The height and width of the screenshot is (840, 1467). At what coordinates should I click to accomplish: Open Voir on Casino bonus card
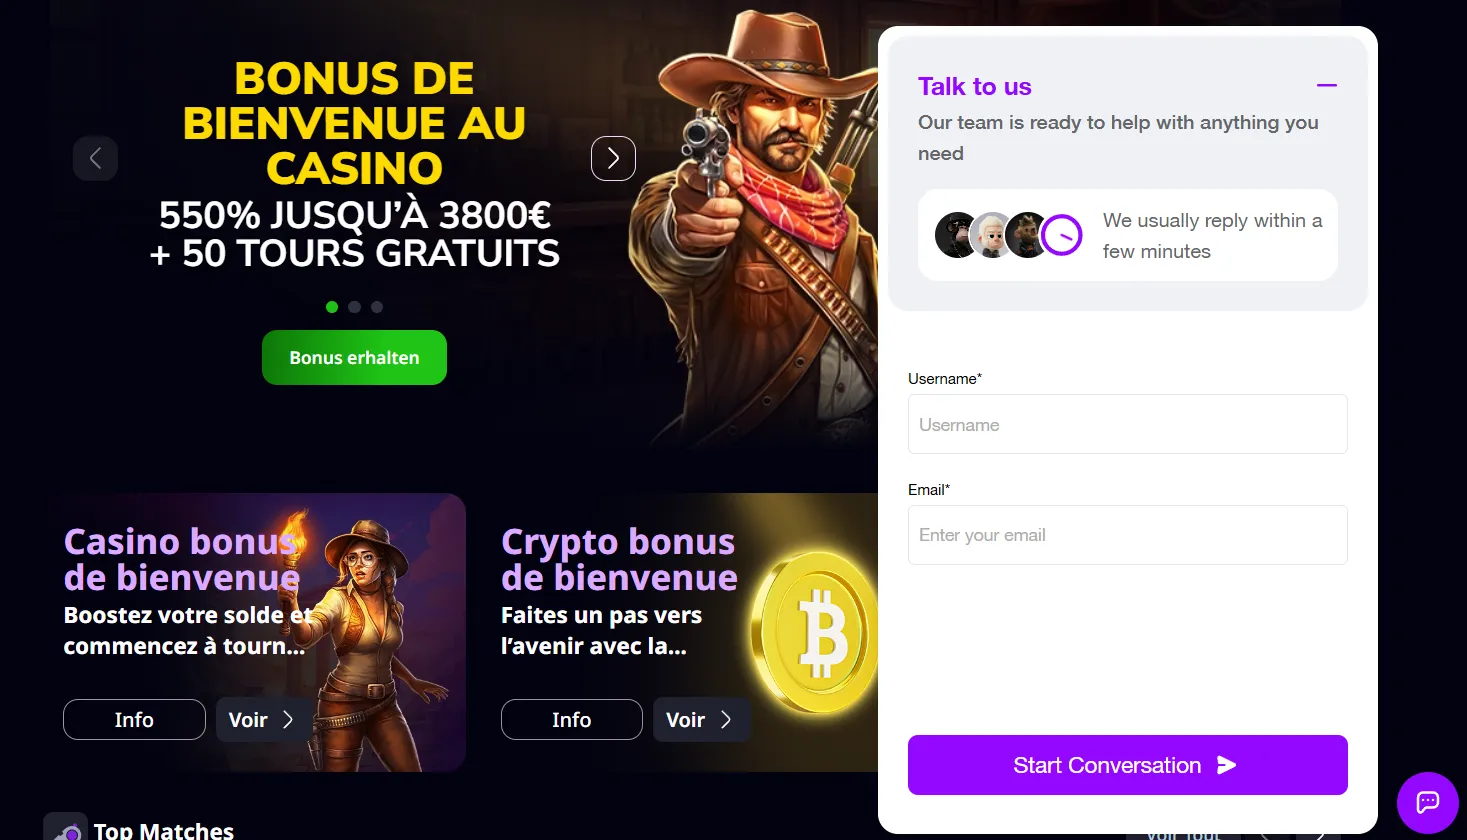(x=259, y=720)
